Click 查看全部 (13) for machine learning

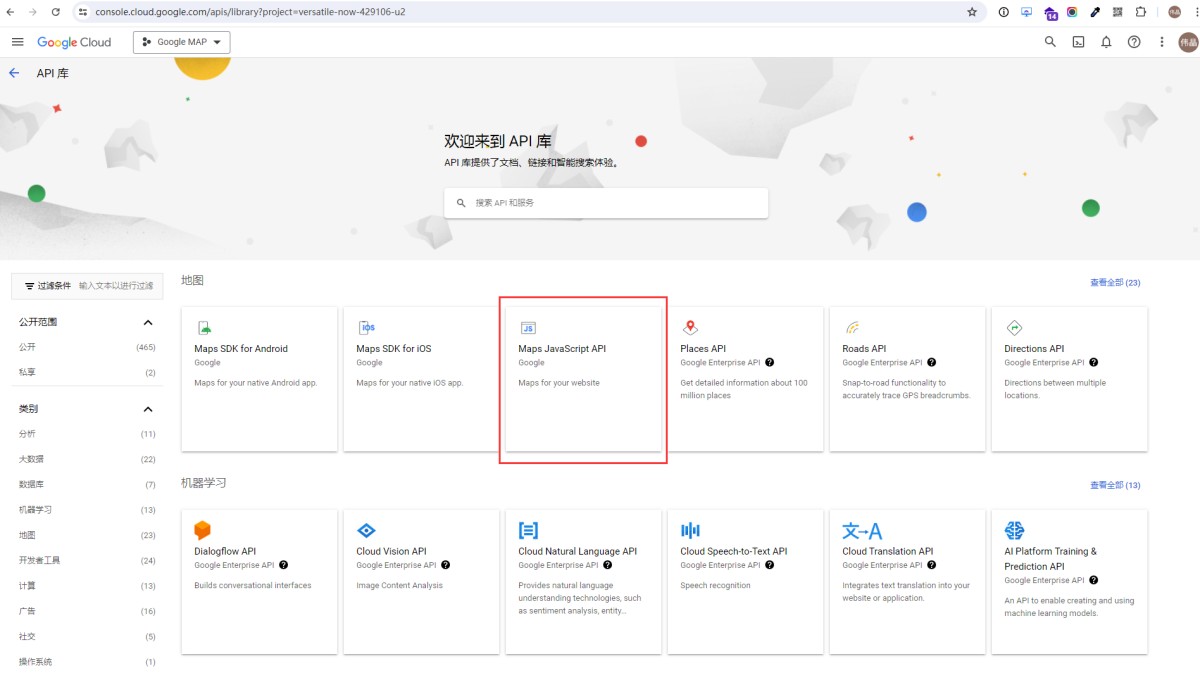pyautogui.click(x=1114, y=485)
